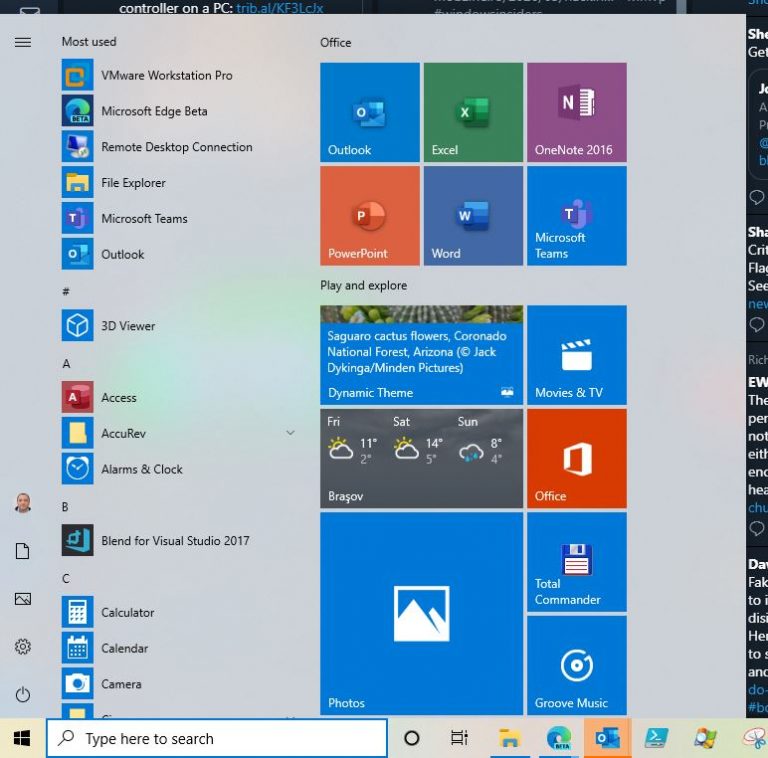Screen dimensions: 768x758
Task: Open the Dynamic Theme cactus tile
Action: coord(422,355)
